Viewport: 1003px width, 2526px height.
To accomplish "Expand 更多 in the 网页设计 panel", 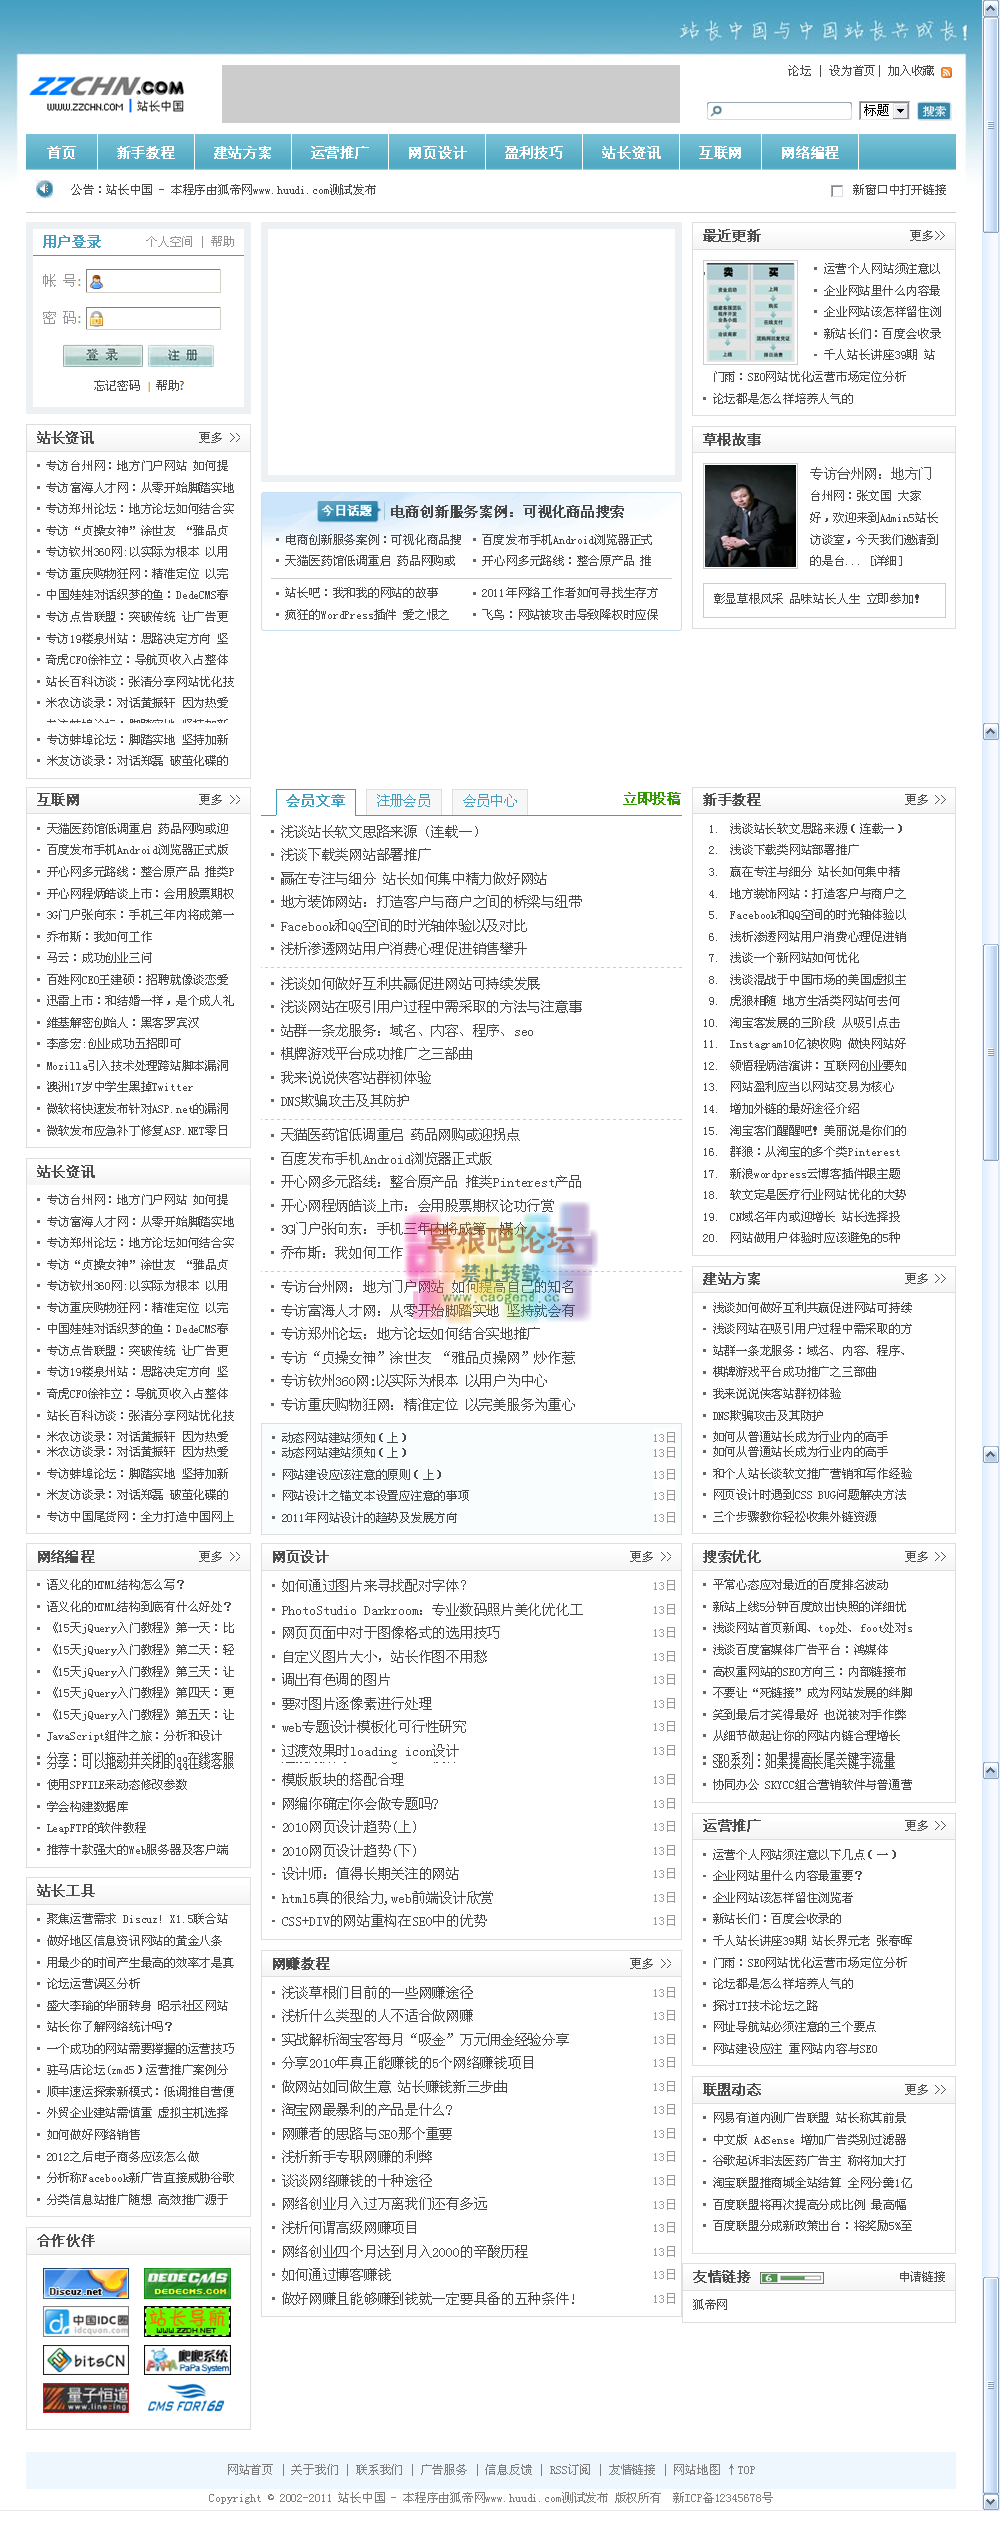I will tap(651, 1557).
